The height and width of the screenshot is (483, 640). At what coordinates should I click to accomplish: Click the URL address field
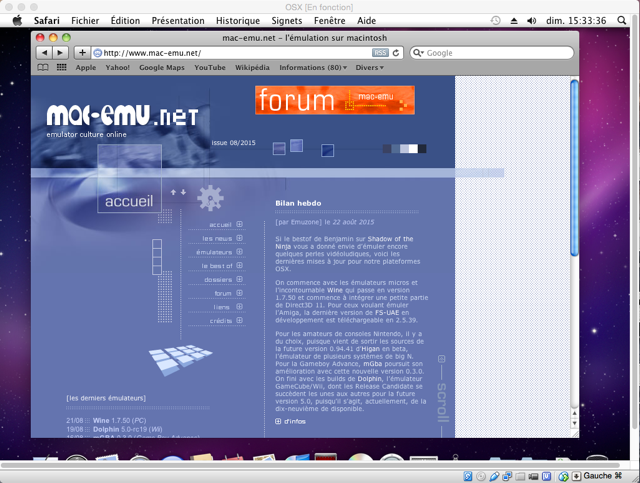tap(247, 53)
